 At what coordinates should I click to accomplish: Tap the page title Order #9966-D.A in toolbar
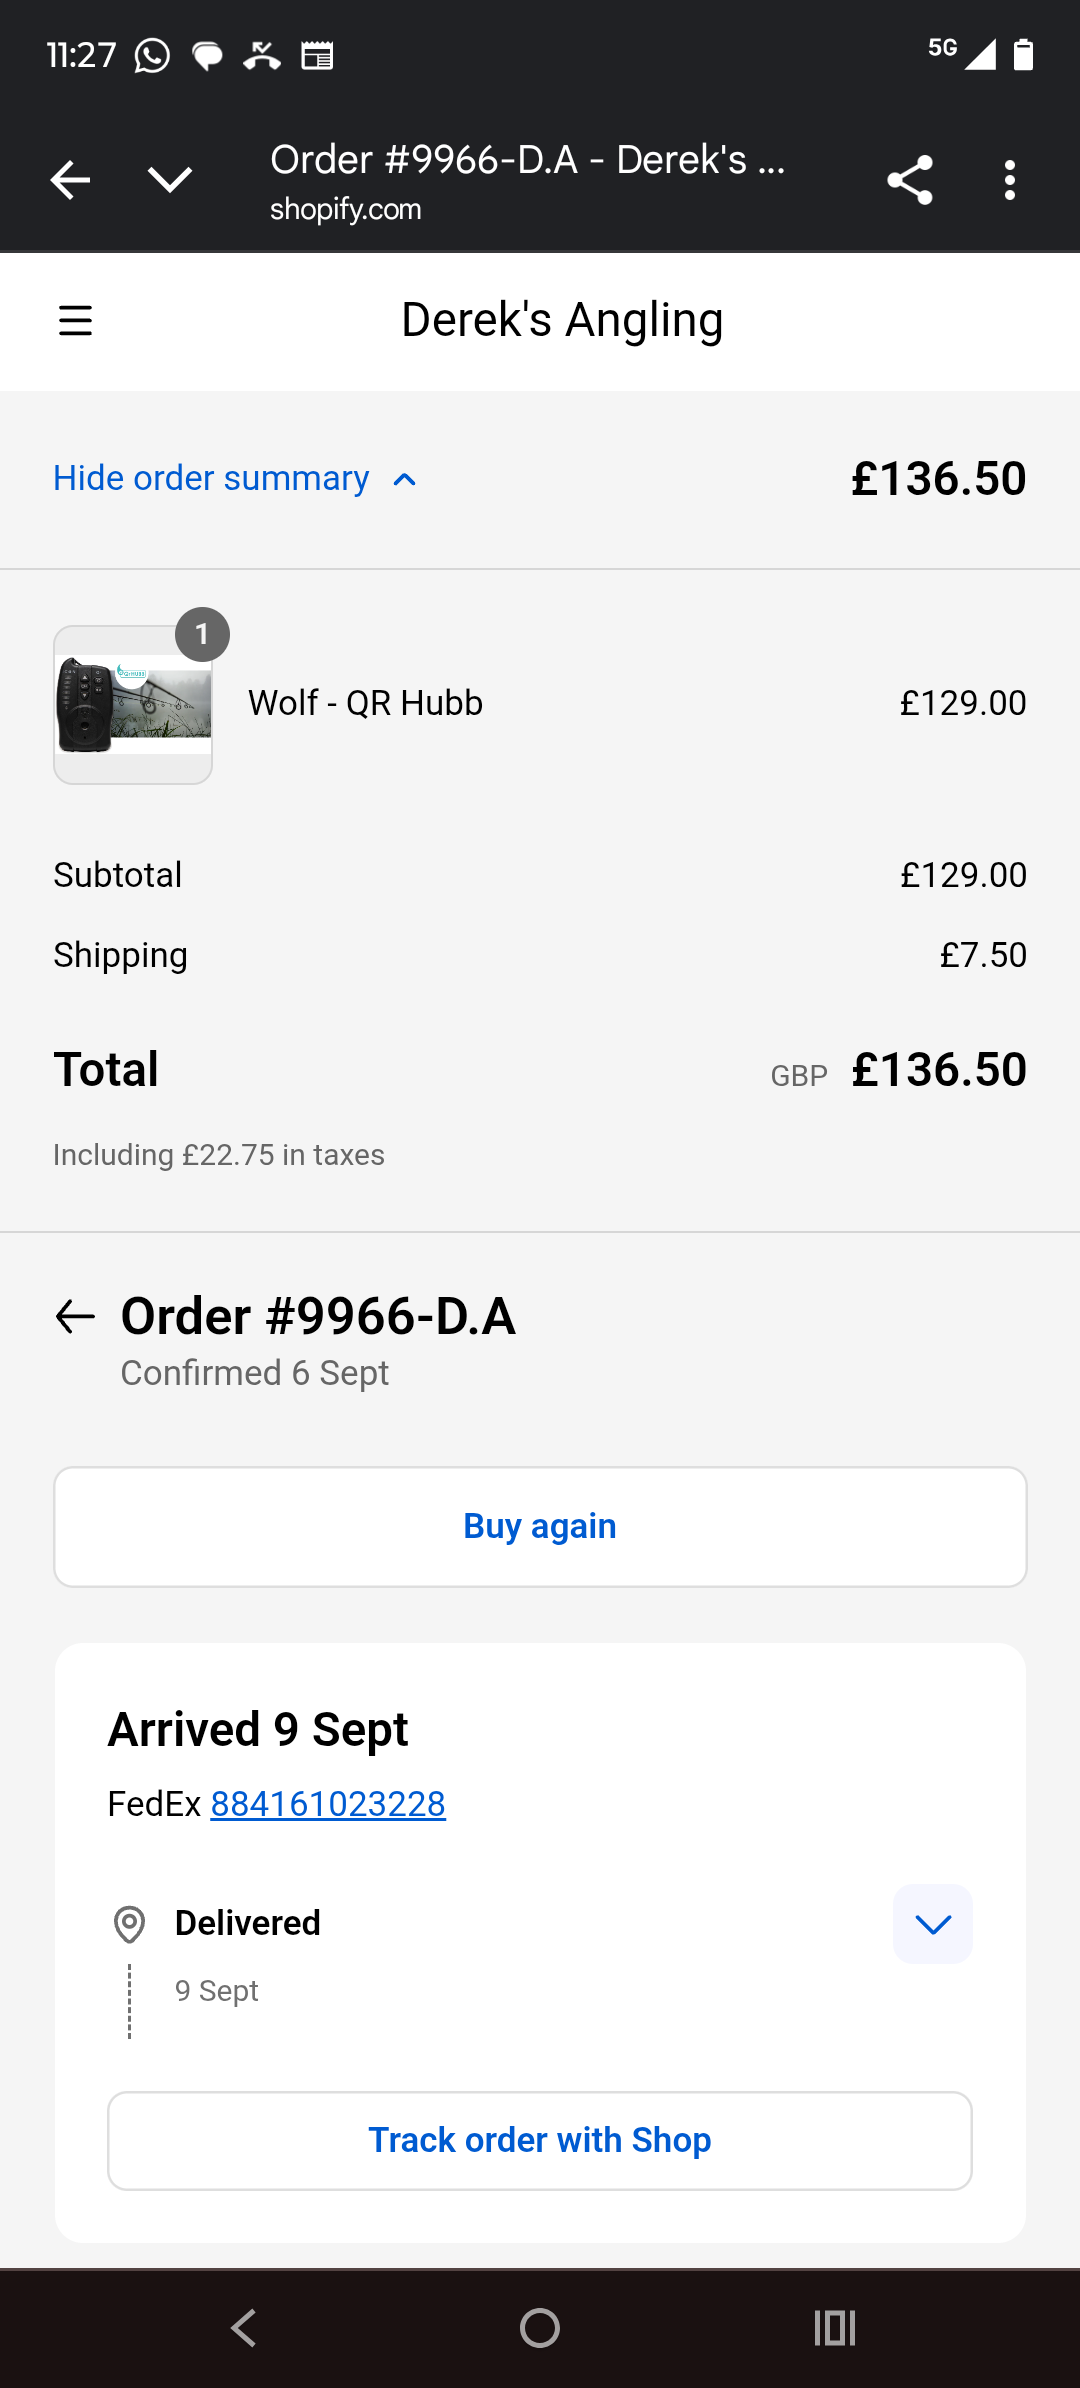click(x=527, y=160)
